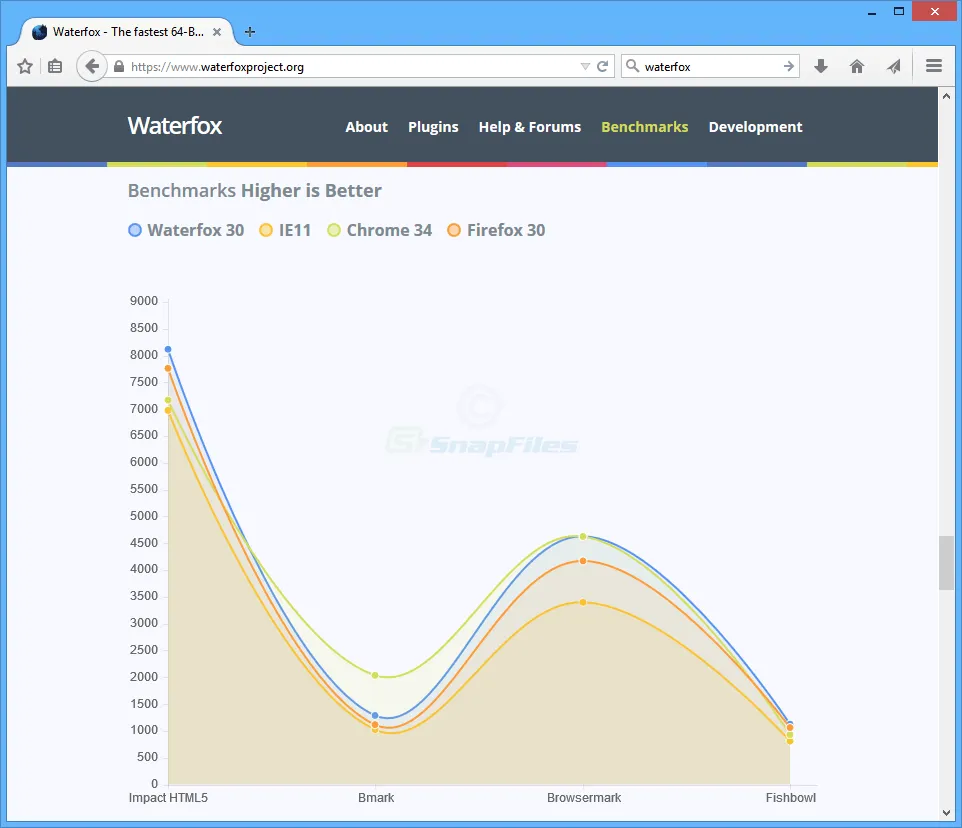Viewport: 962px width, 828px height.
Task: Maximize the browser window
Action: (899, 12)
